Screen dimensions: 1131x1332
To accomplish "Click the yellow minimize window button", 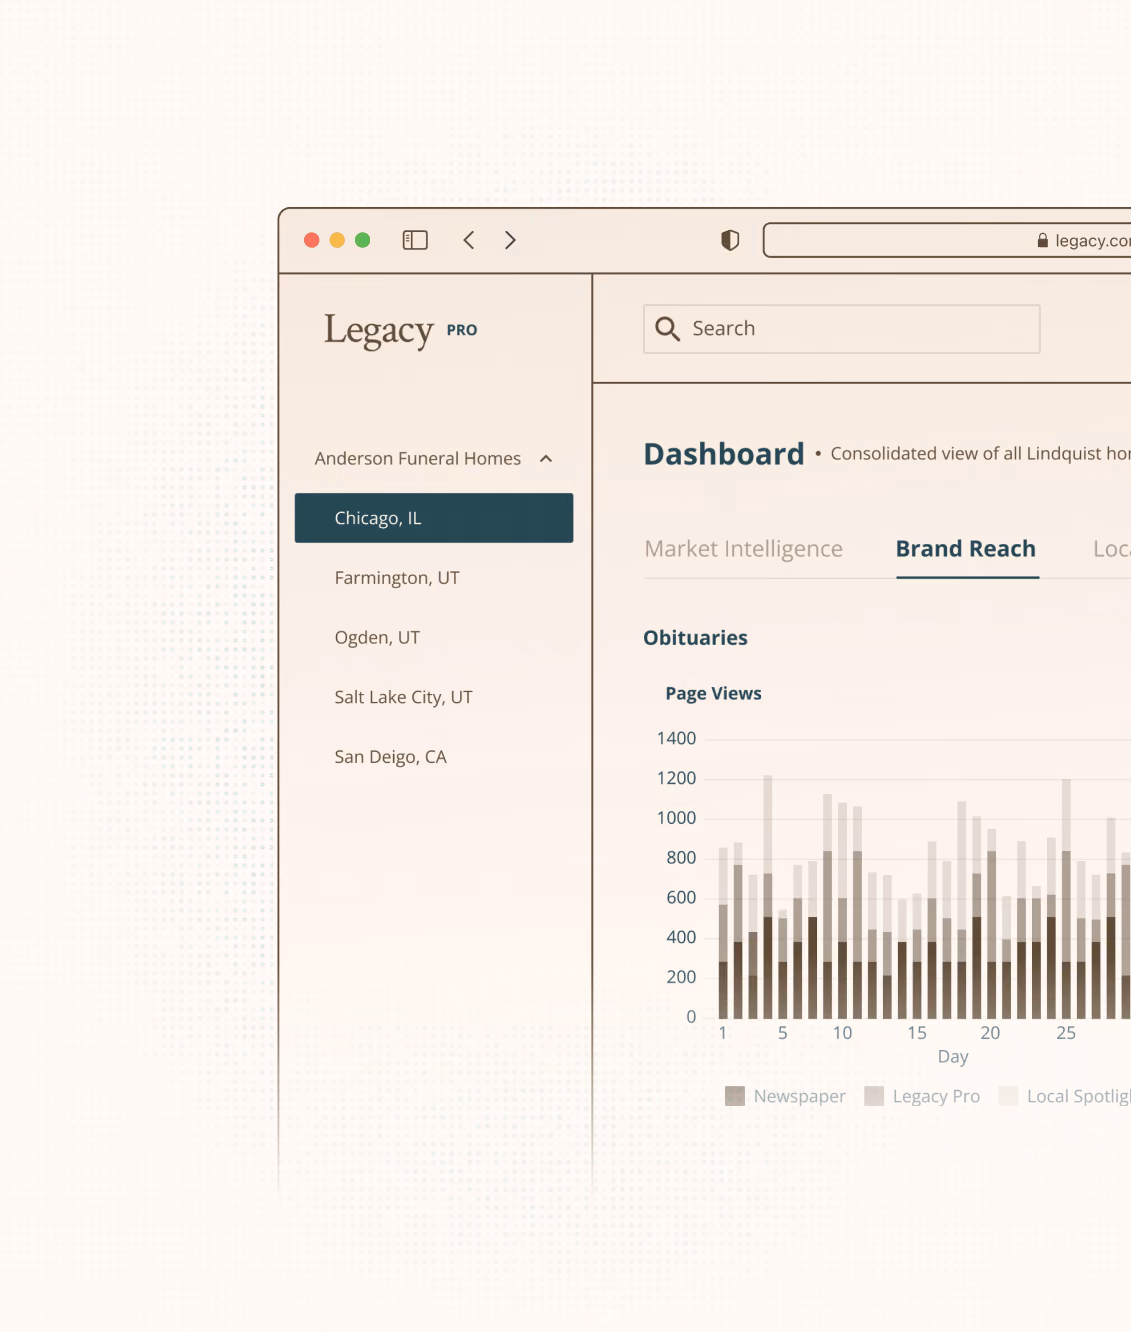I will (337, 240).
